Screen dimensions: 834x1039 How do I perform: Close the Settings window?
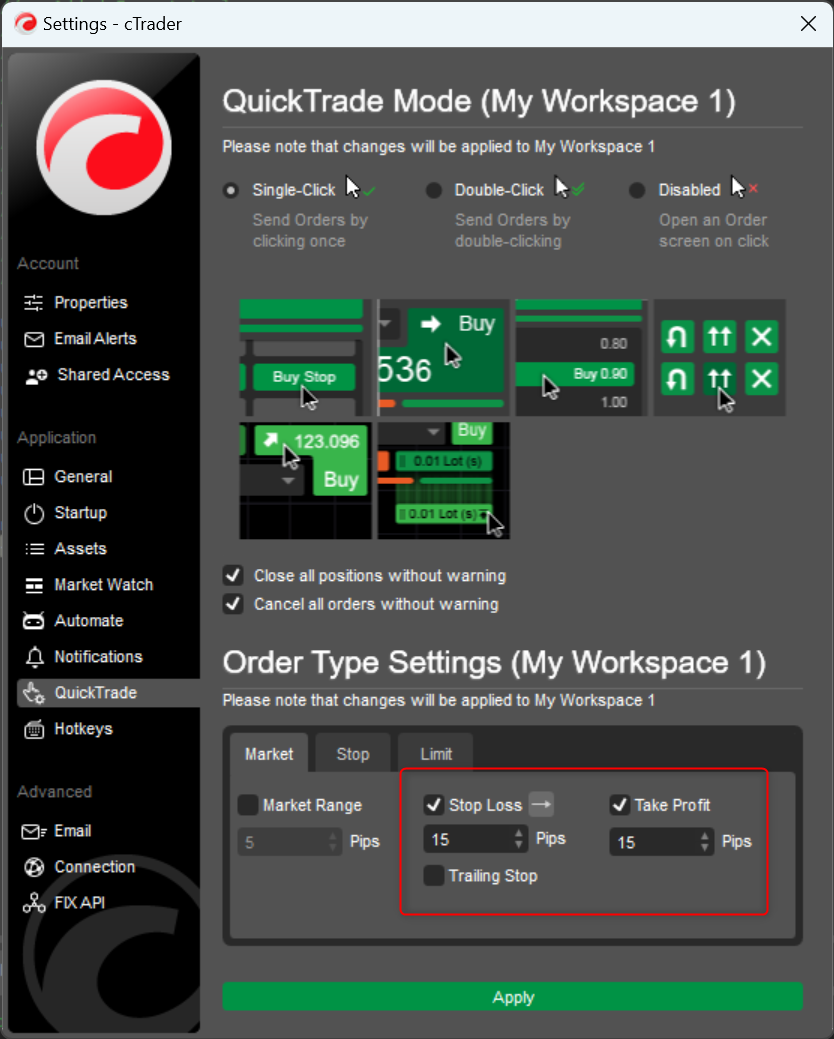[808, 24]
